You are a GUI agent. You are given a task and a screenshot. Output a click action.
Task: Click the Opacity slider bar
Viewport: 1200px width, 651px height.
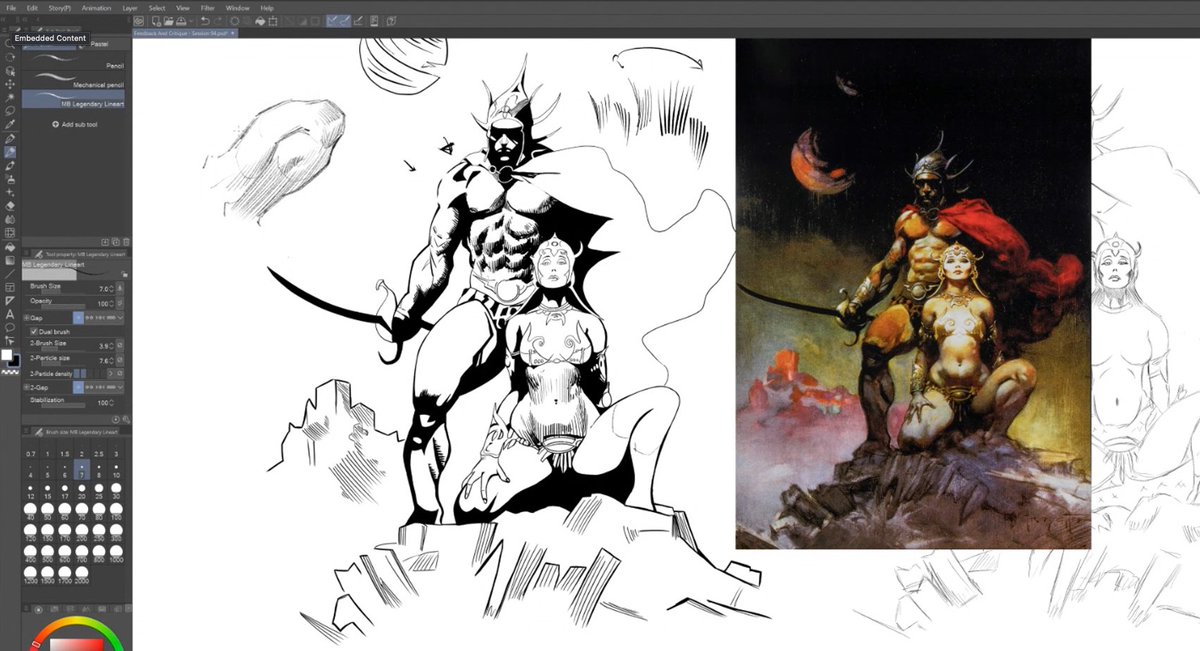[x=63, y=307]
